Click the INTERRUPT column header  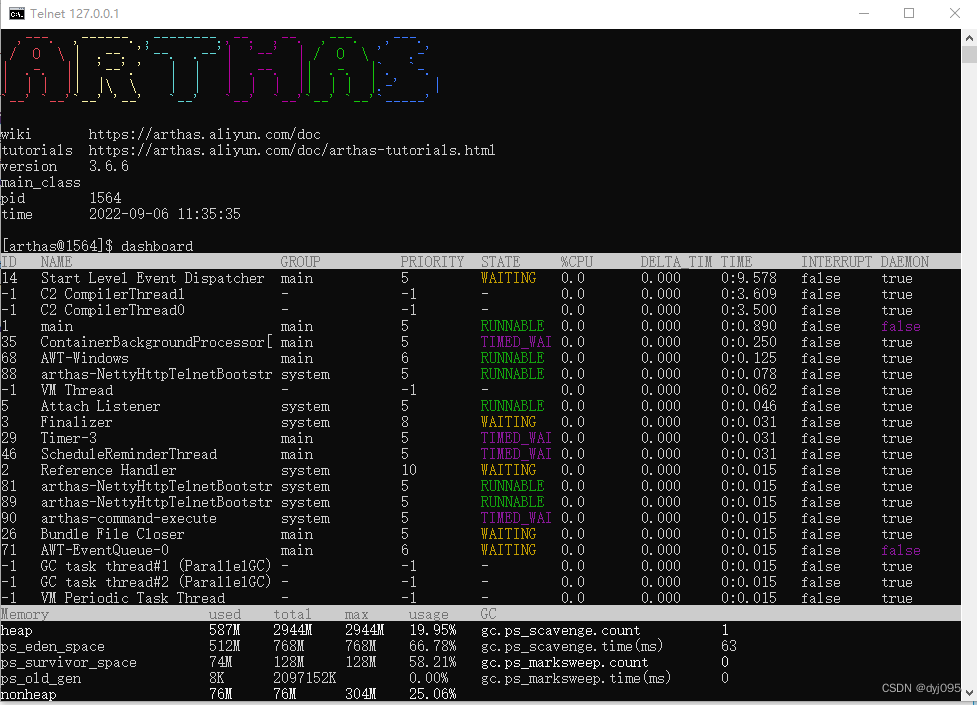point(836,262)
